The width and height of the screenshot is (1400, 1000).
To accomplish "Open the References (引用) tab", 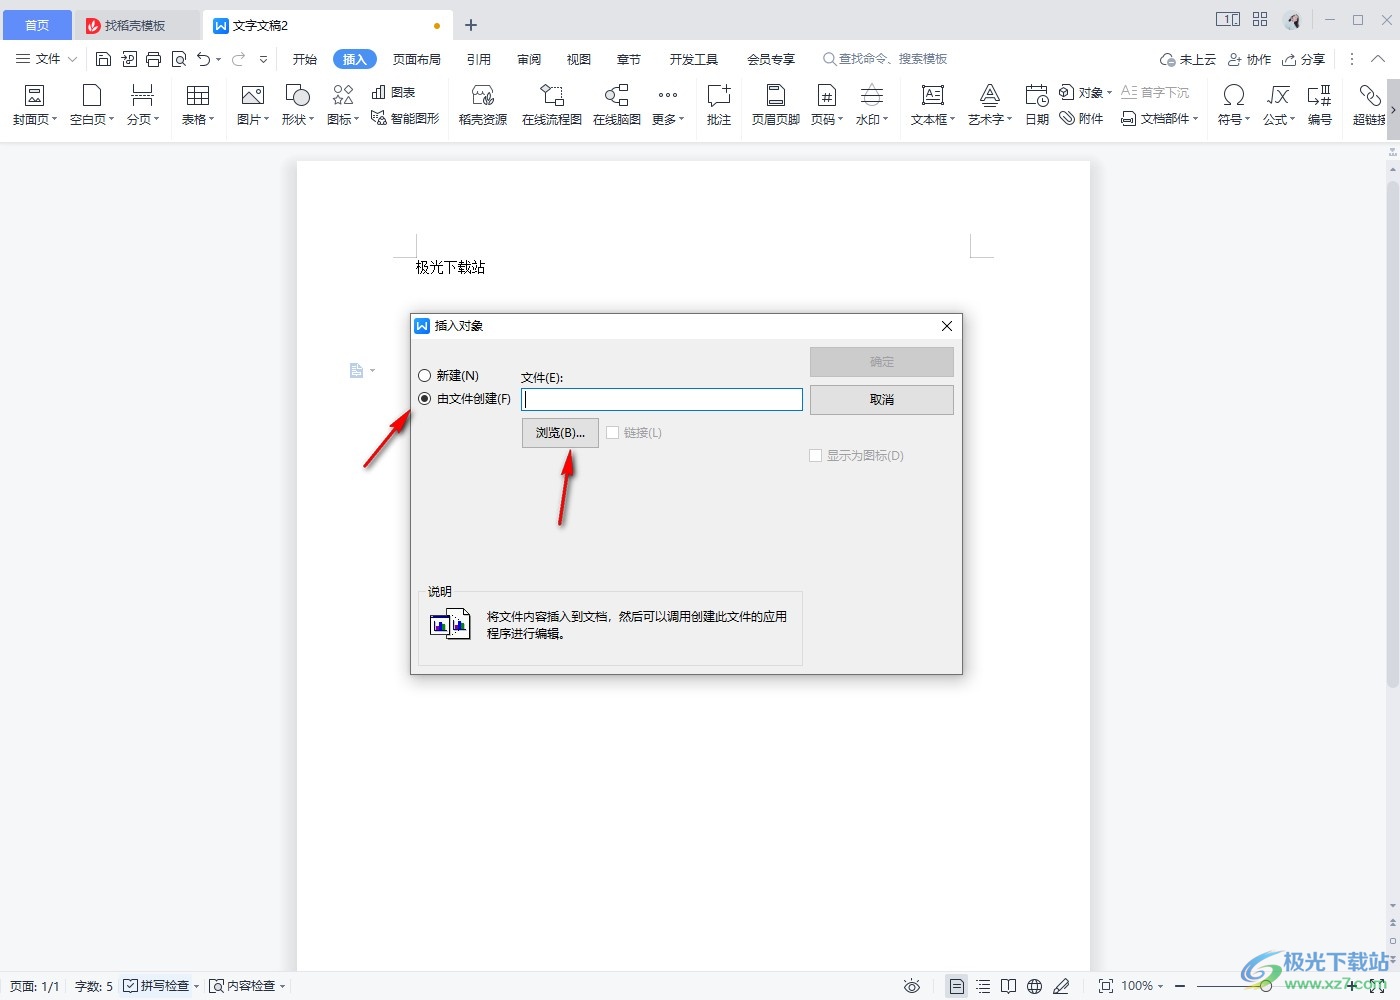I will click(x=479, y=59).
